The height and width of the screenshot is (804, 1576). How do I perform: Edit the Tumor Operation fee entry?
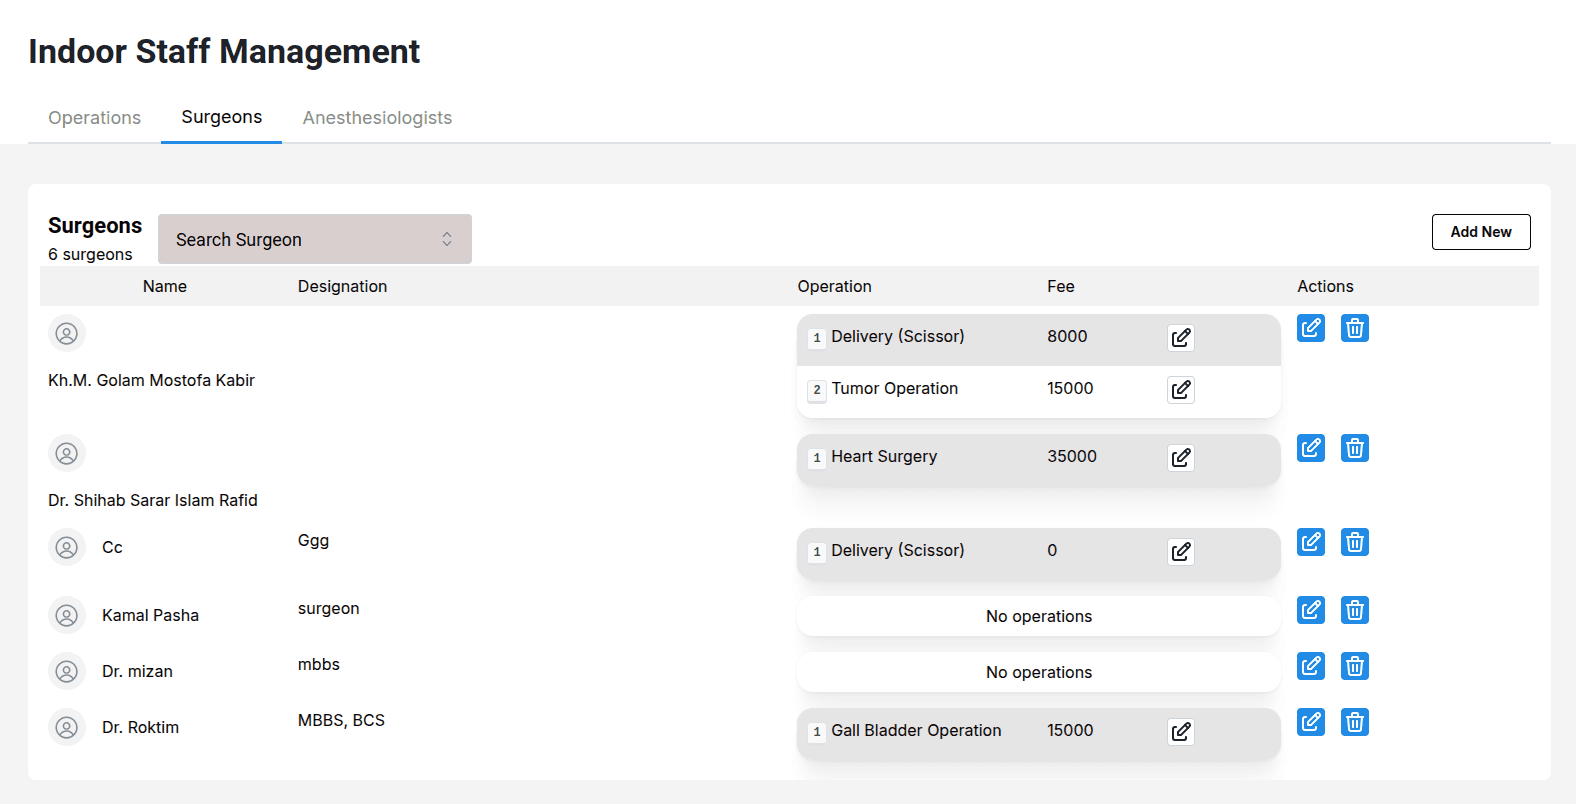pos(1180,390)
